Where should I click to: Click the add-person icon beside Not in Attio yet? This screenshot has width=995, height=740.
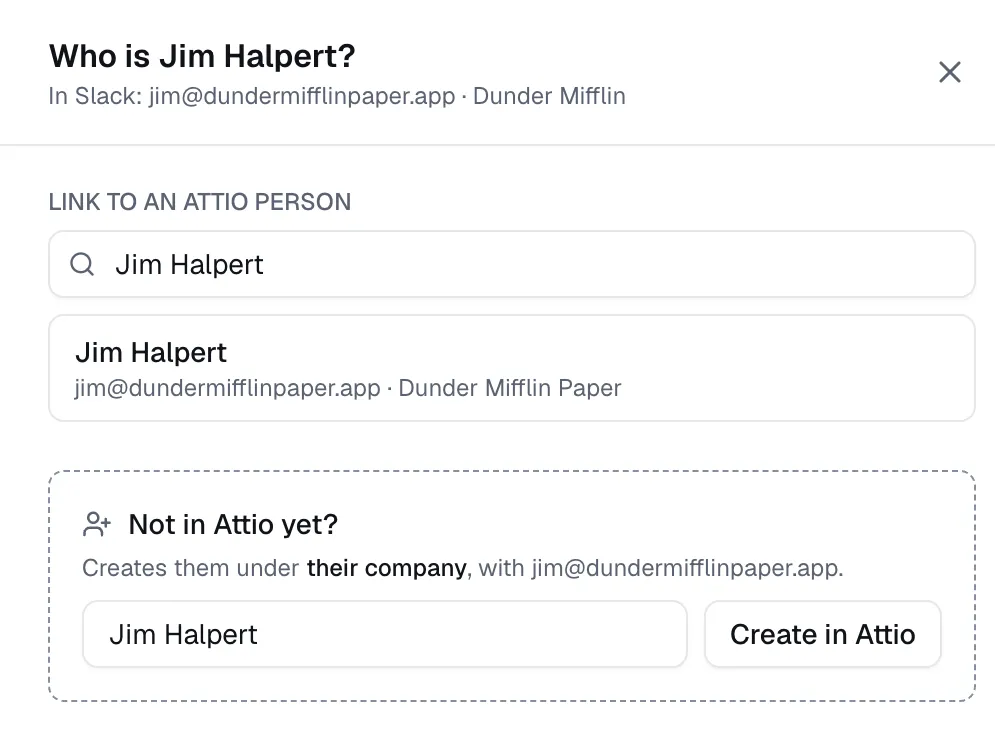[96, 525]
